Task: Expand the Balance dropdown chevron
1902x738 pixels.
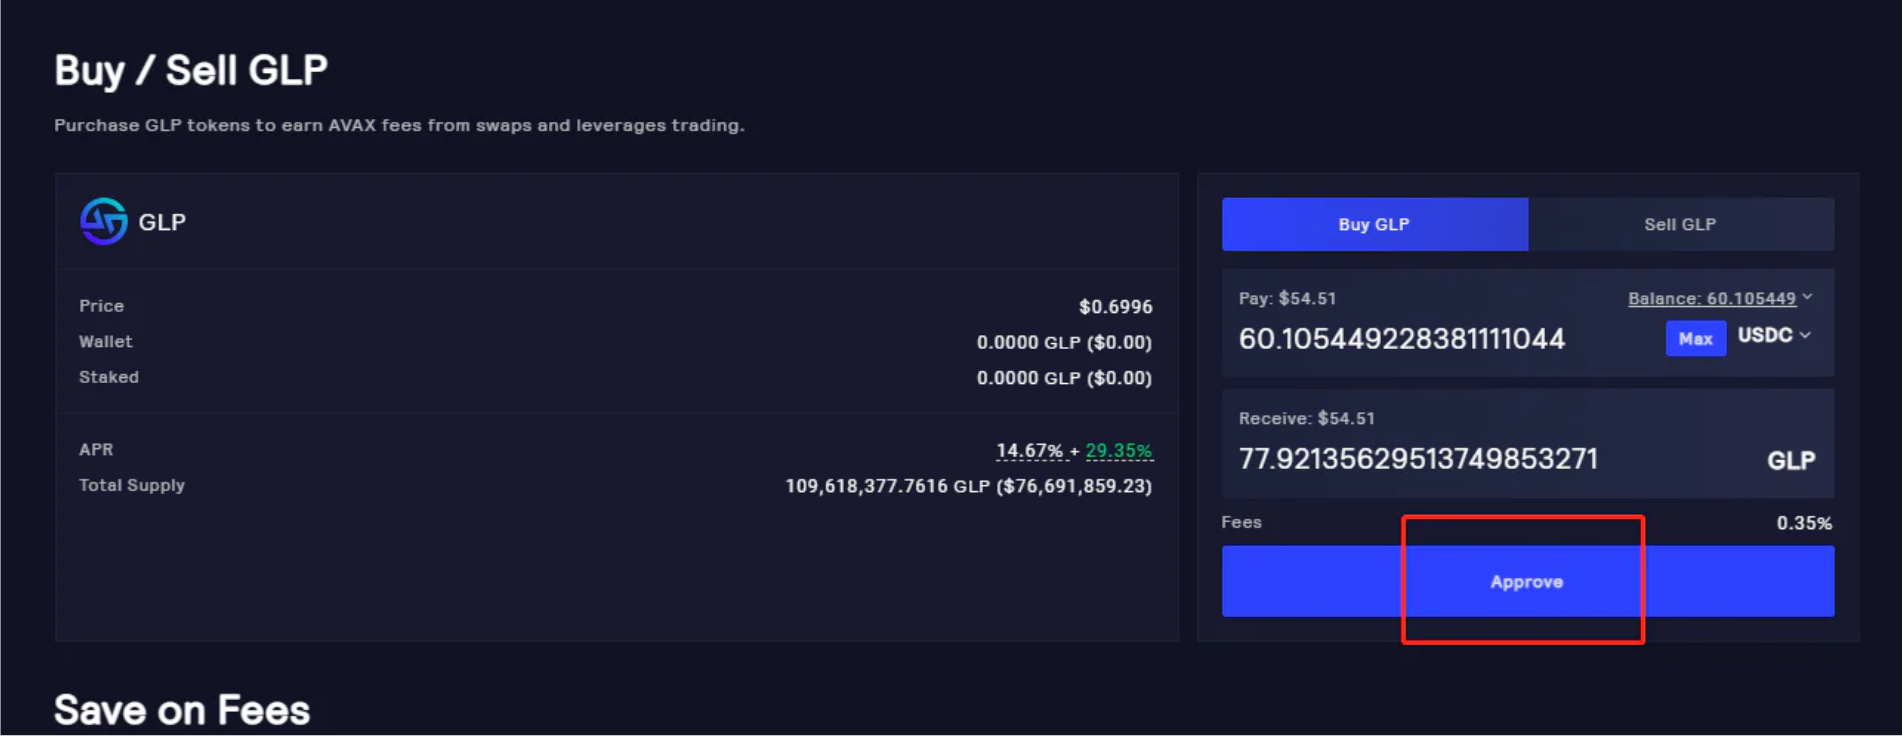Action: (x=1806, y=297)
